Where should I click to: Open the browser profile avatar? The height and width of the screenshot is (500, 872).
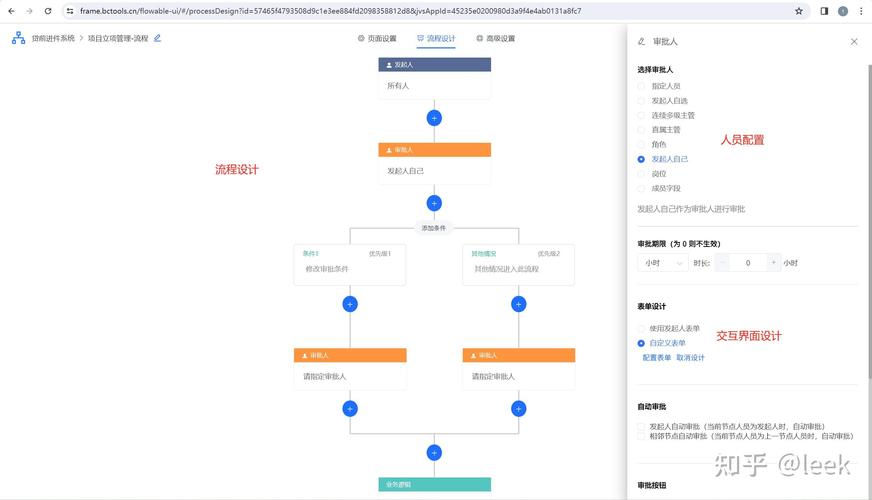[843, 11]
